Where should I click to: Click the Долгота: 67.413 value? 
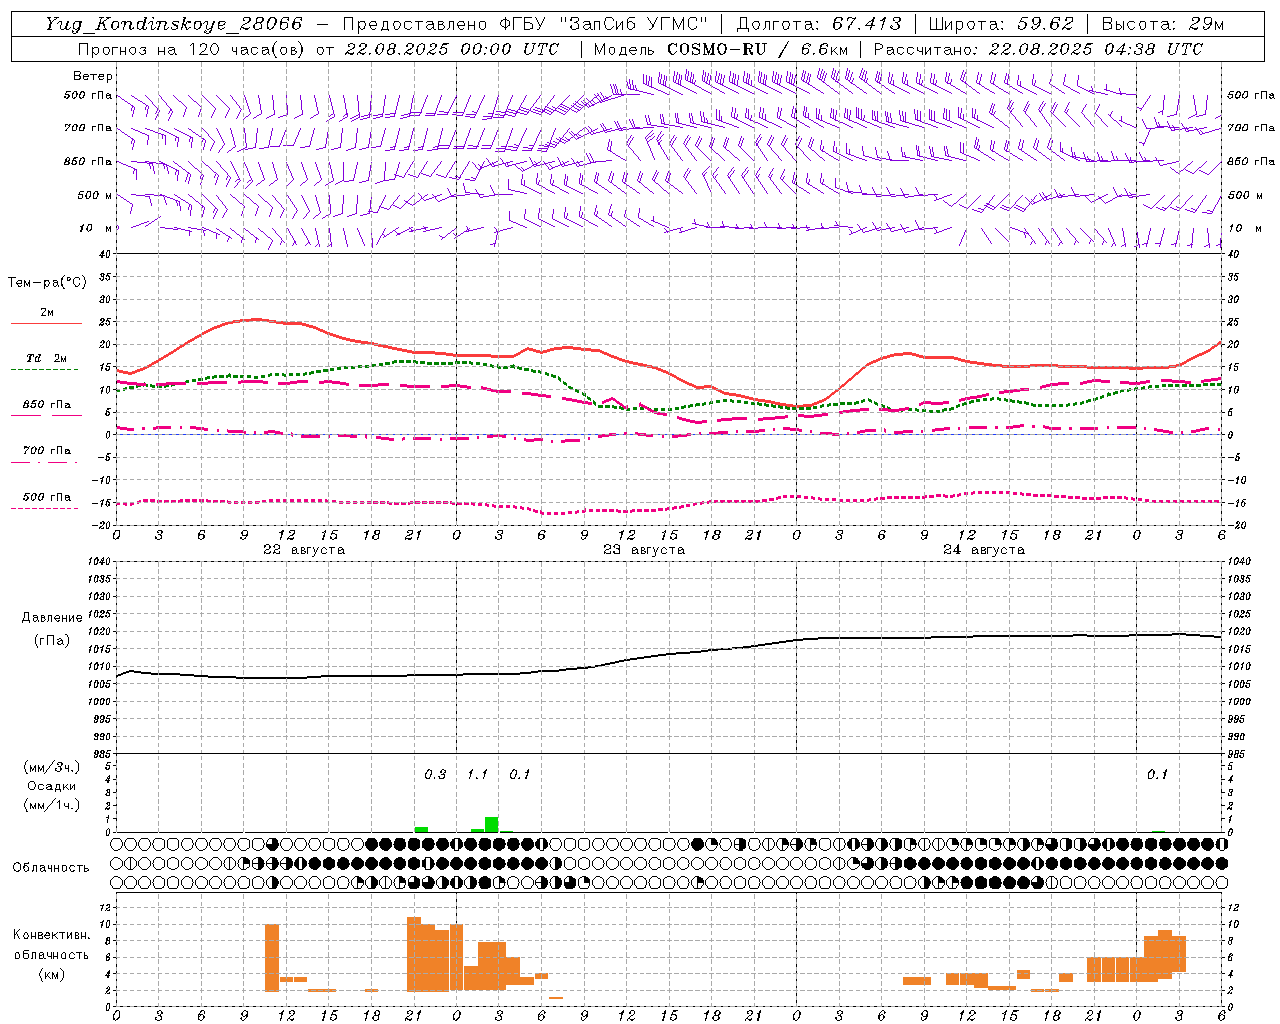click(819, 24)
